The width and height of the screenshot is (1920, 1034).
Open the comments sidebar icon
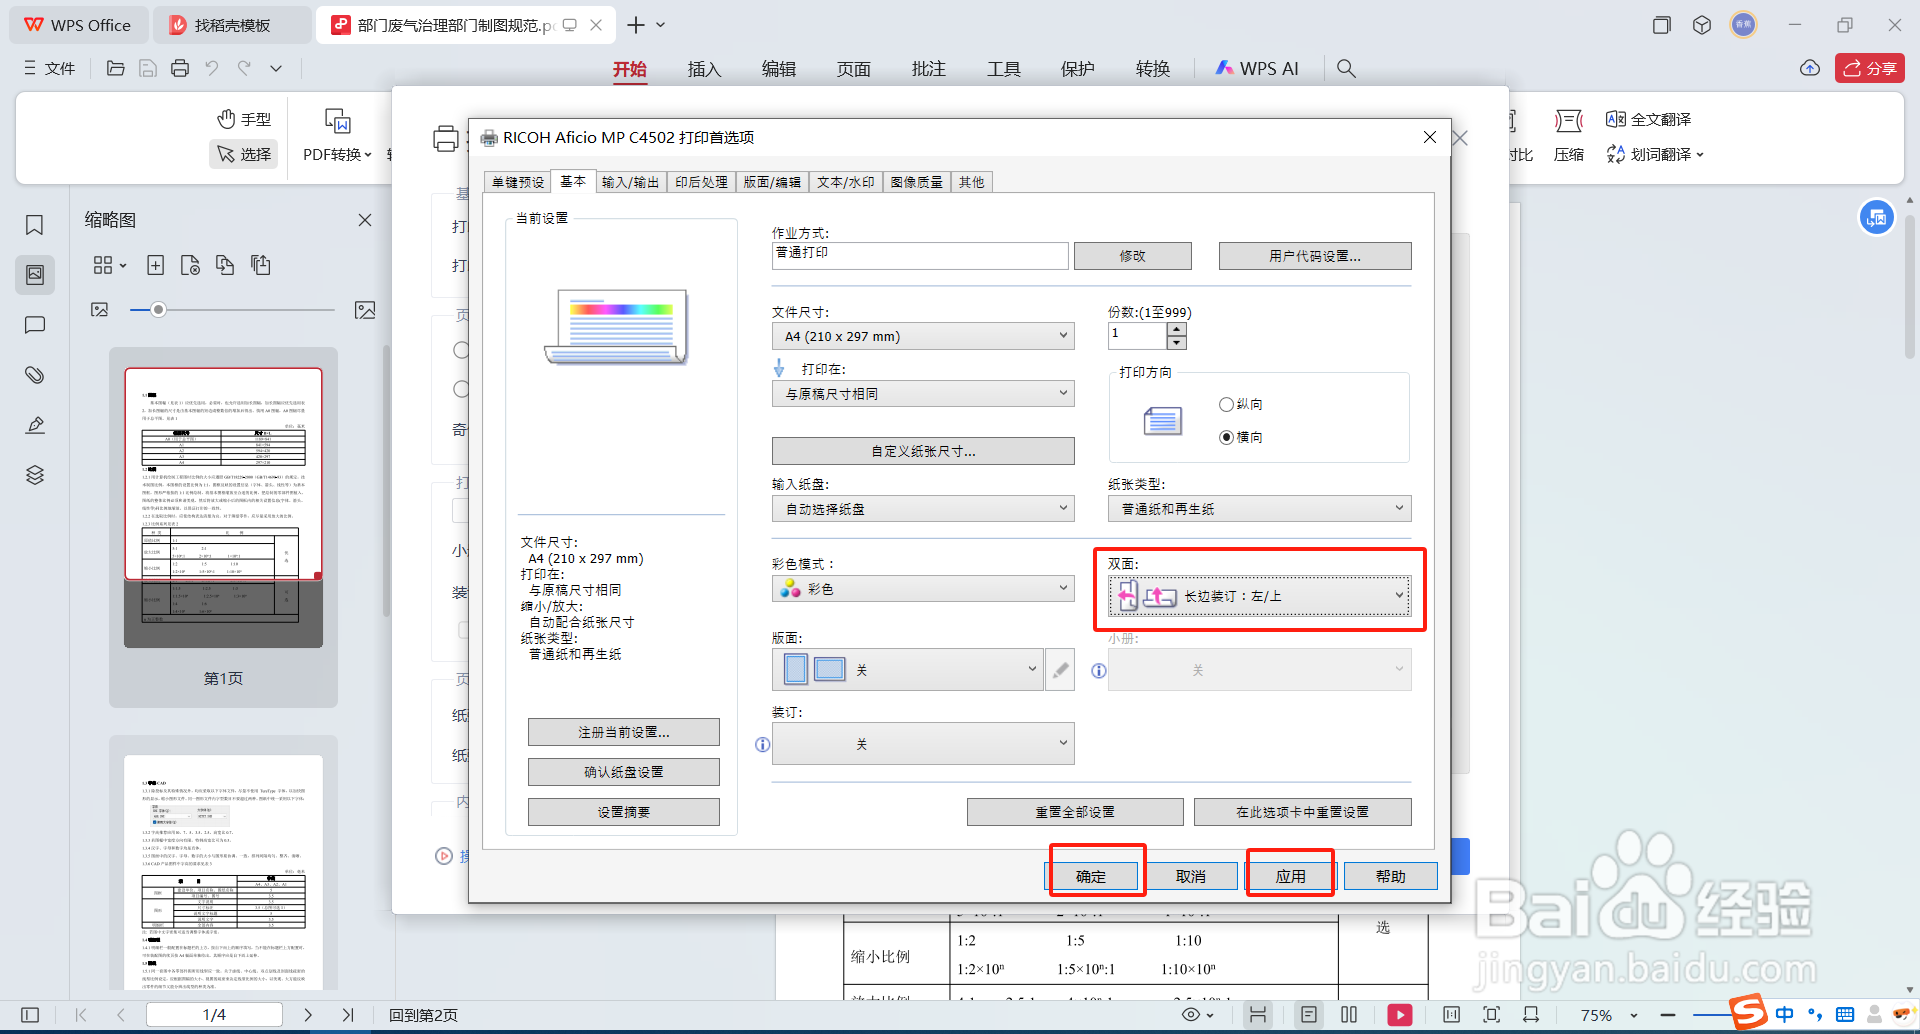(x=35, y=325)
